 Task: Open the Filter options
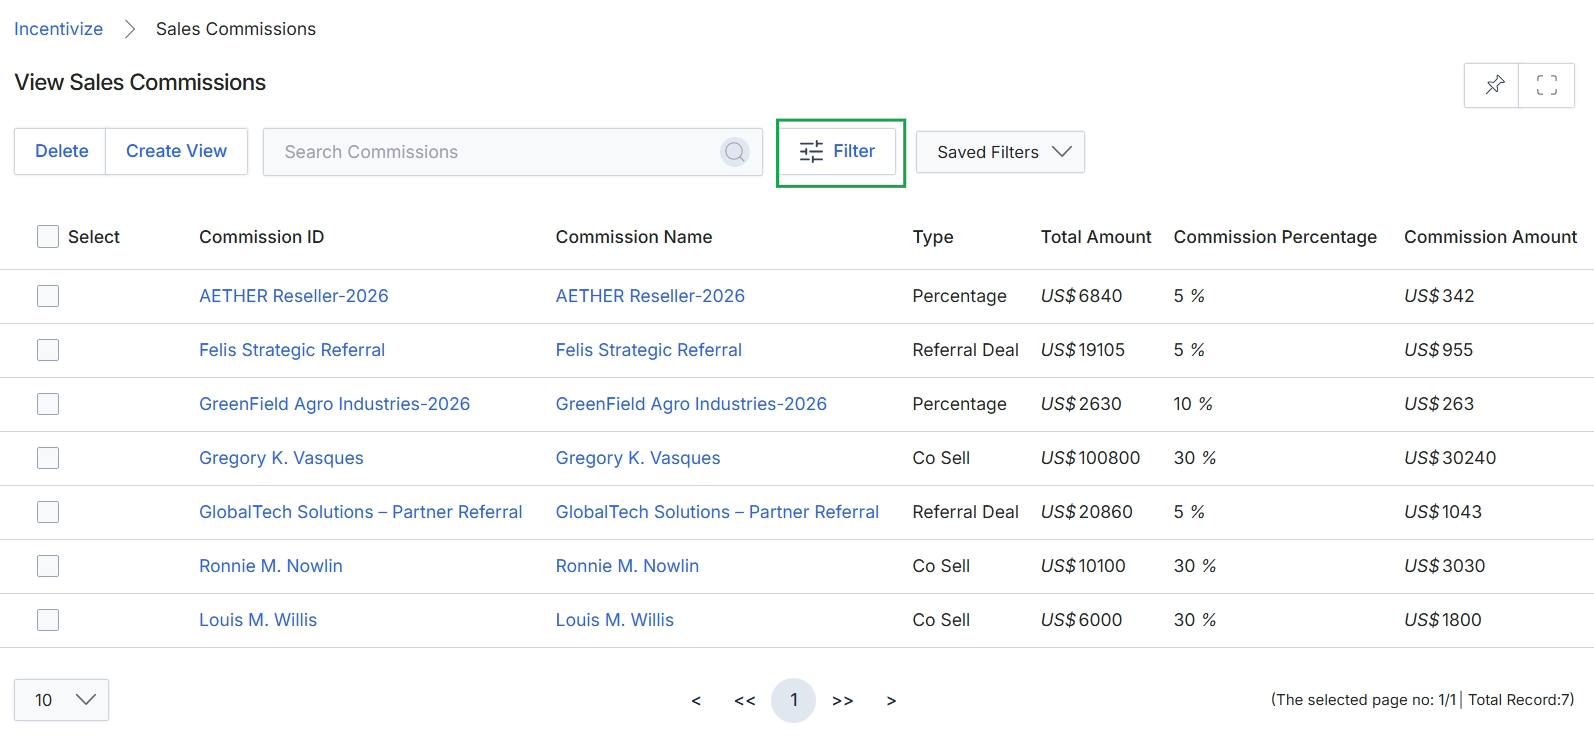(x=838, y=151)
